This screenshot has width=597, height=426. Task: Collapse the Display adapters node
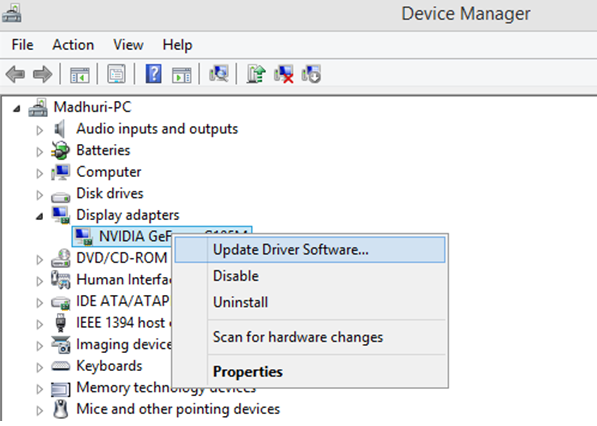point(39,217)
